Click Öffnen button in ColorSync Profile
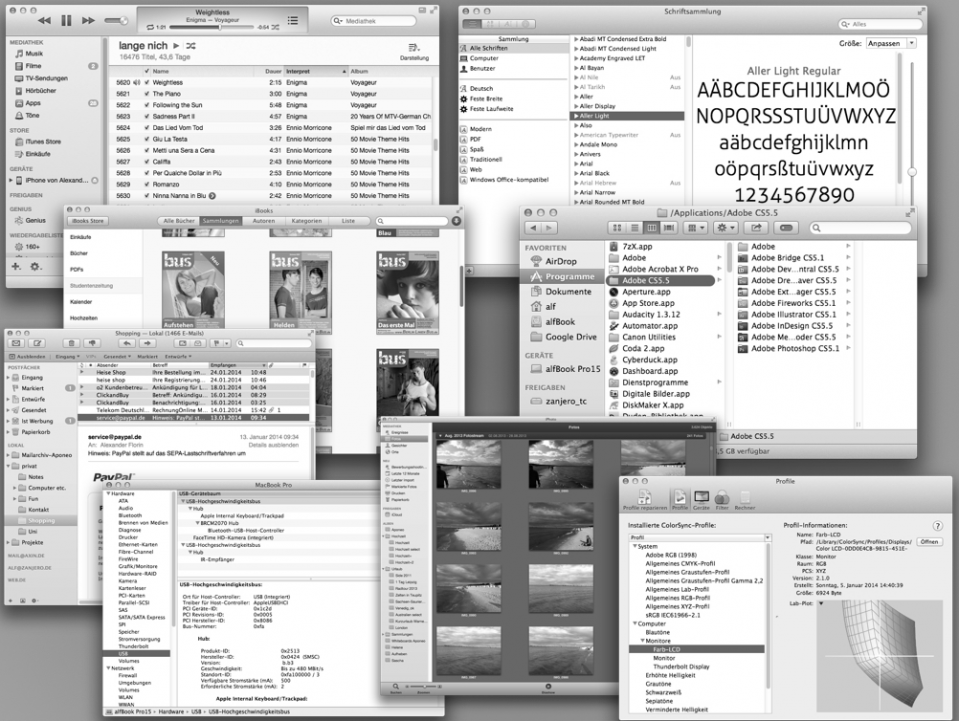This screenshot has width=959, height=721. pyautogui.click(x=929, y=542)
